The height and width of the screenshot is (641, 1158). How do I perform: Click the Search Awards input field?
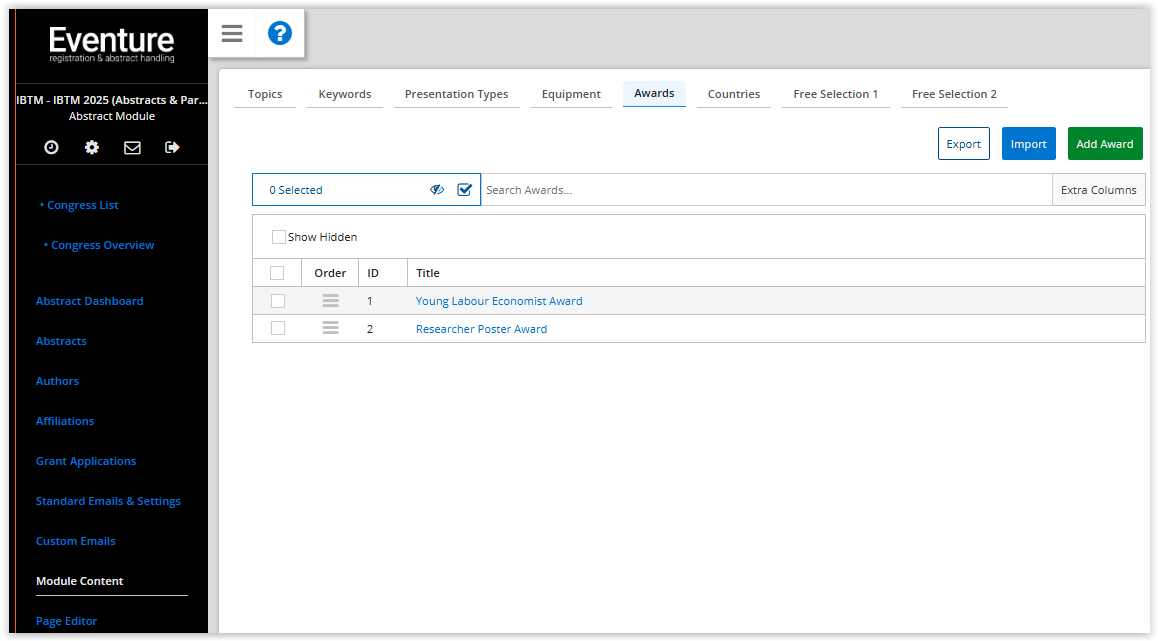(x=765, y=190)
